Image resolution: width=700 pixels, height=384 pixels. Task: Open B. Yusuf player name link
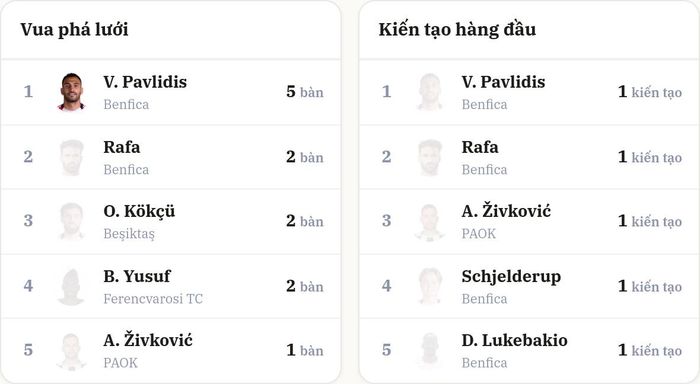tap(137, 276)
